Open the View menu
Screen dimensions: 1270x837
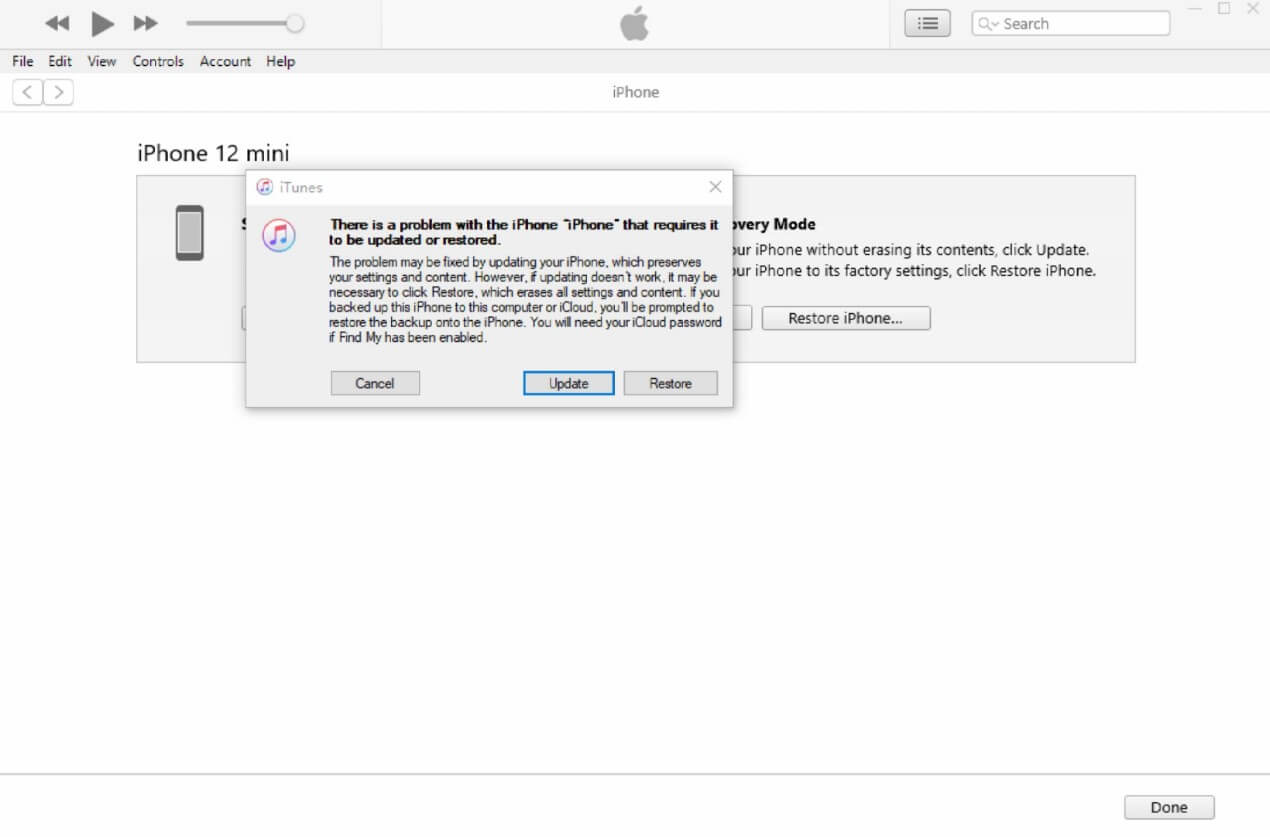[102, 61]
